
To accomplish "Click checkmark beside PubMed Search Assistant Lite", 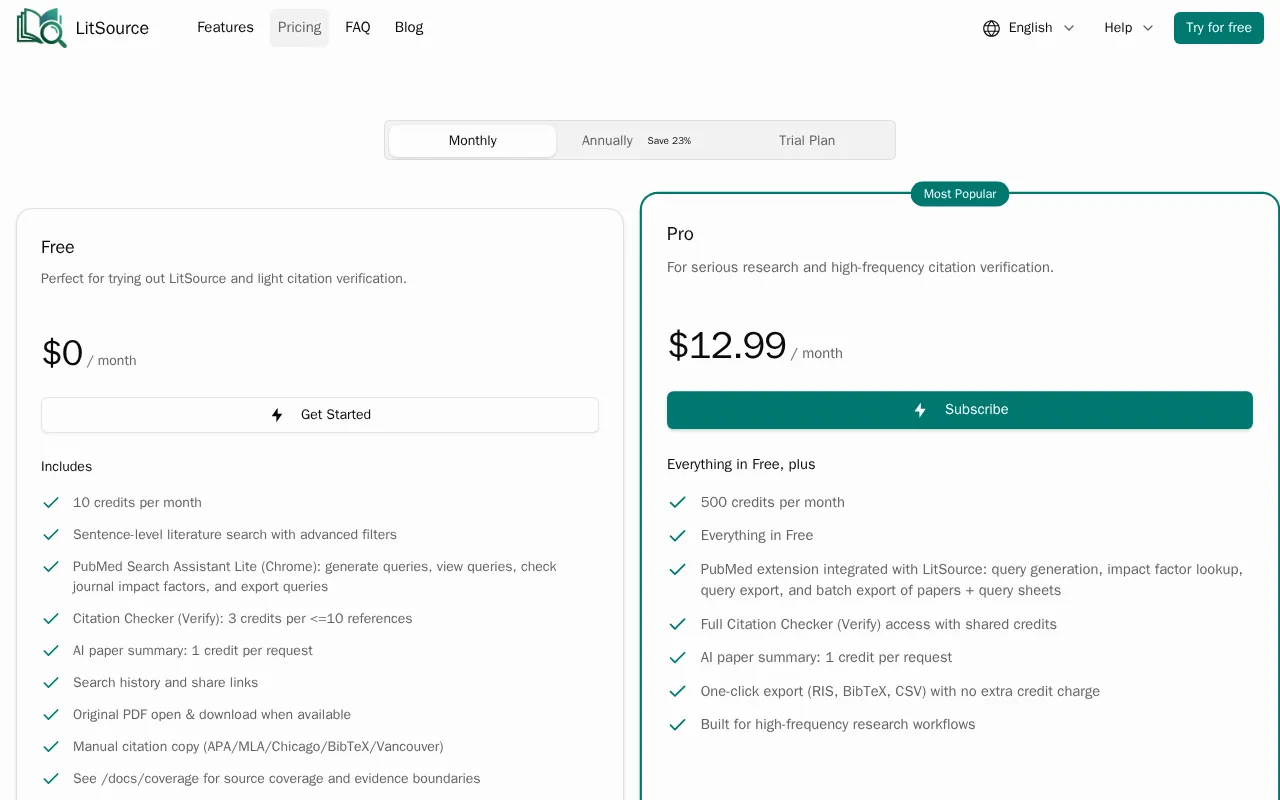I will point(51,567).
